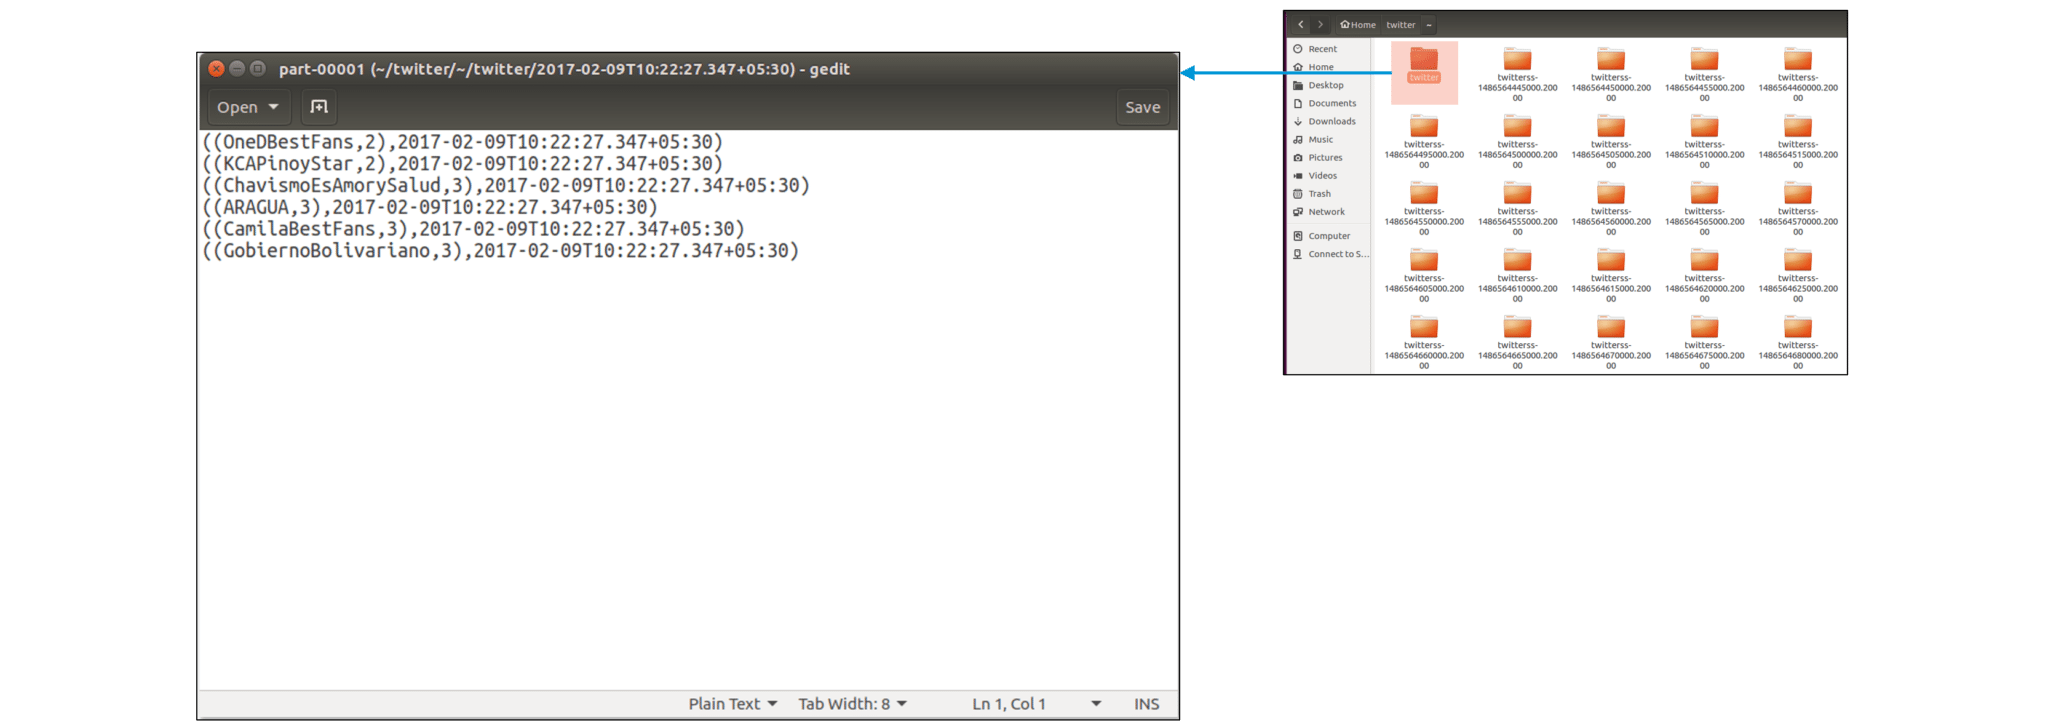
Task: Select the Home breadcrumb in path bar
Action: click(x=1358, y=25)
